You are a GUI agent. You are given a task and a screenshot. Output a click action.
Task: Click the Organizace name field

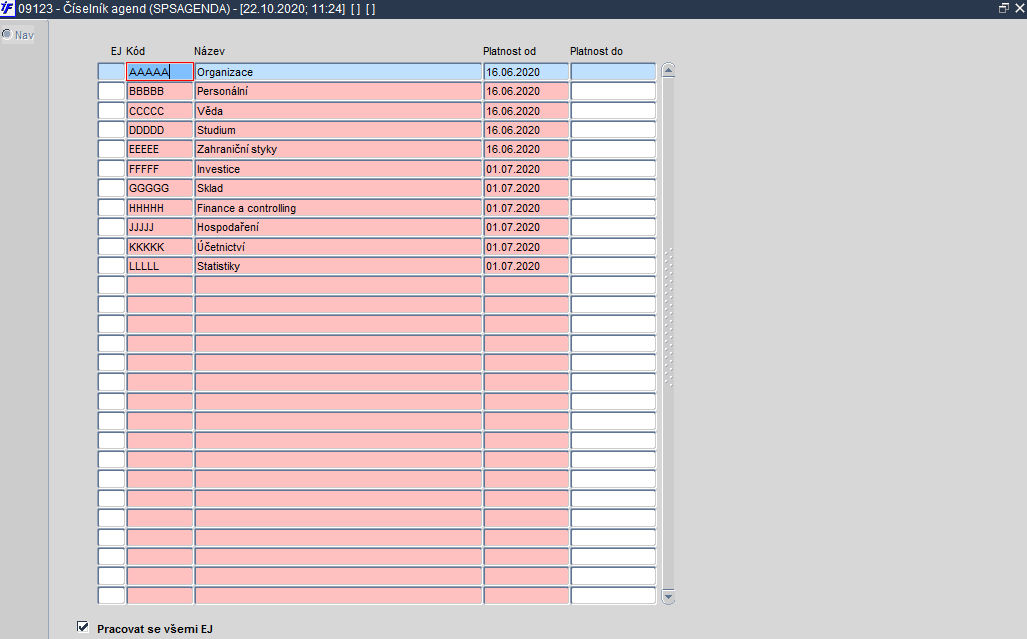pos(338,72)
